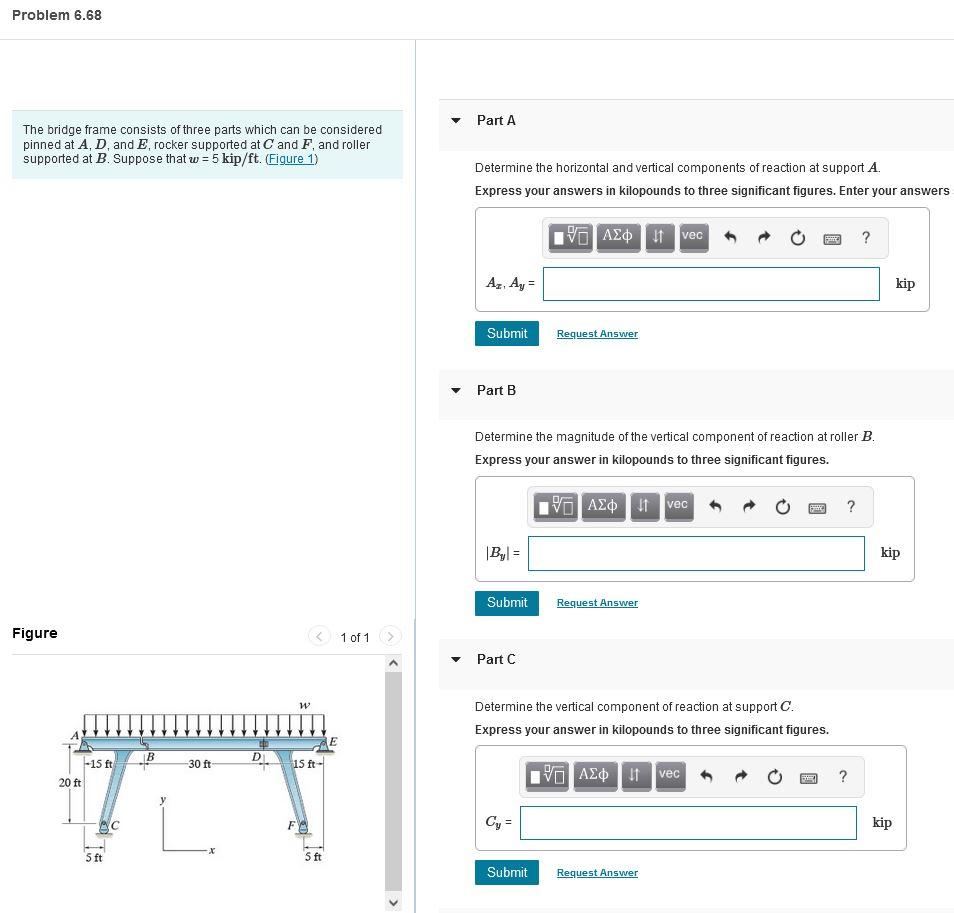Image resolution: width=954 pixels, height=913 pixels.
Task: Select vec button in Part B toolbar
Action: [x=678, y=506]
